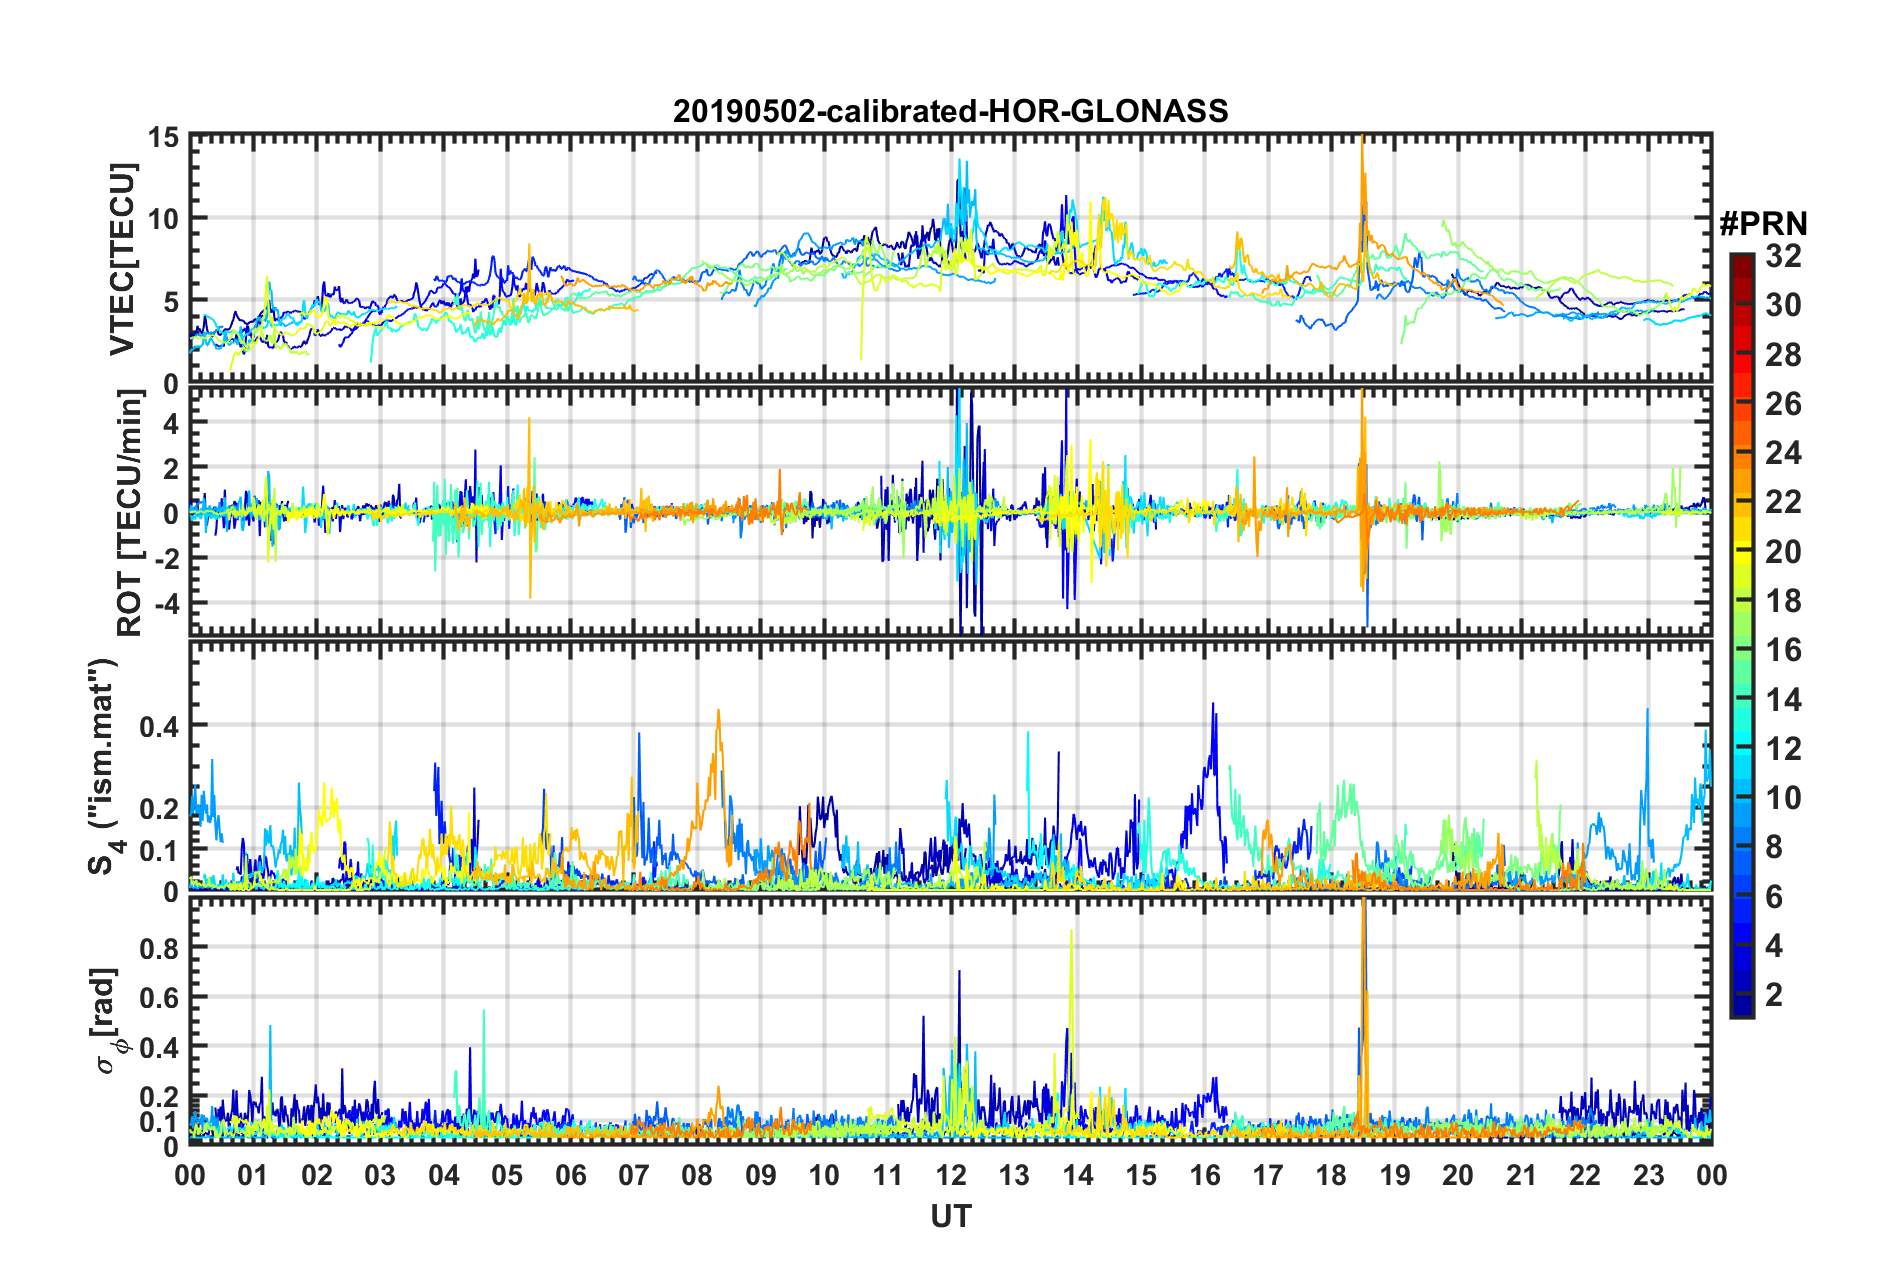Click x-axis tick label 18

pyautogui.click(x=1331, y=1174)
